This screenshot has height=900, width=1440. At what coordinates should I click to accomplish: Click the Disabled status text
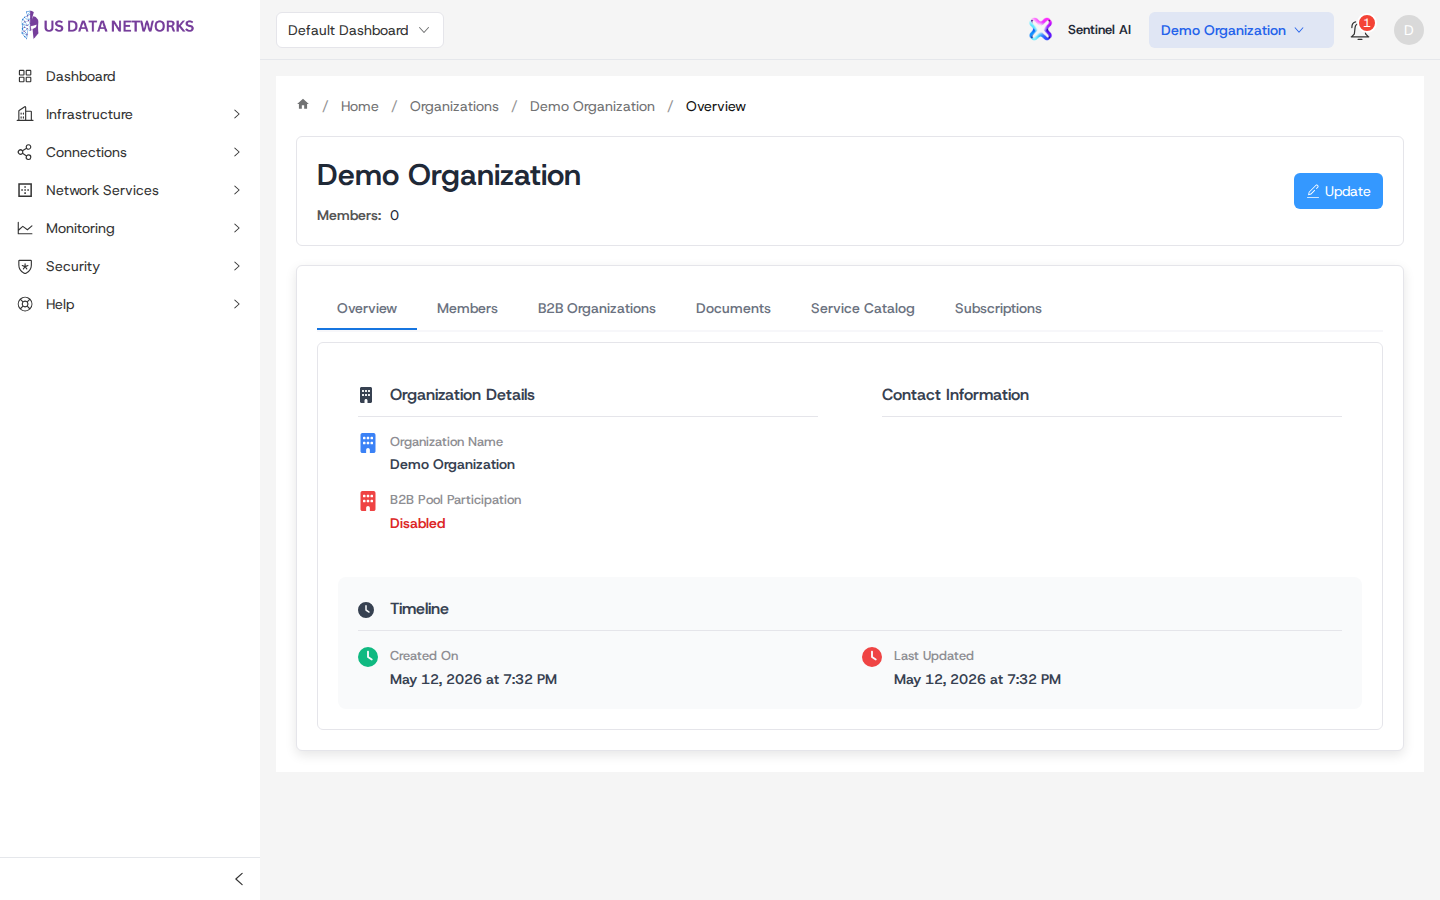click(x=418, y=523)
